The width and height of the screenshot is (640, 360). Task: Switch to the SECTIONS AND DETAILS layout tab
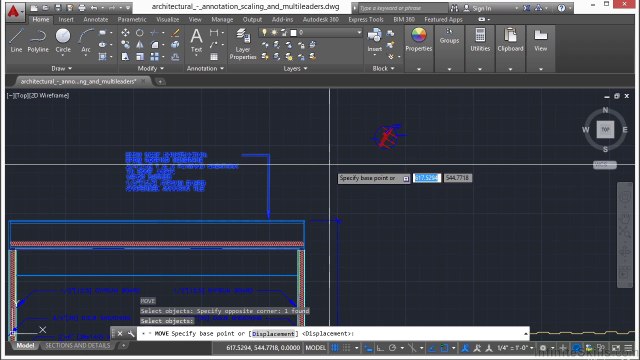78,346
